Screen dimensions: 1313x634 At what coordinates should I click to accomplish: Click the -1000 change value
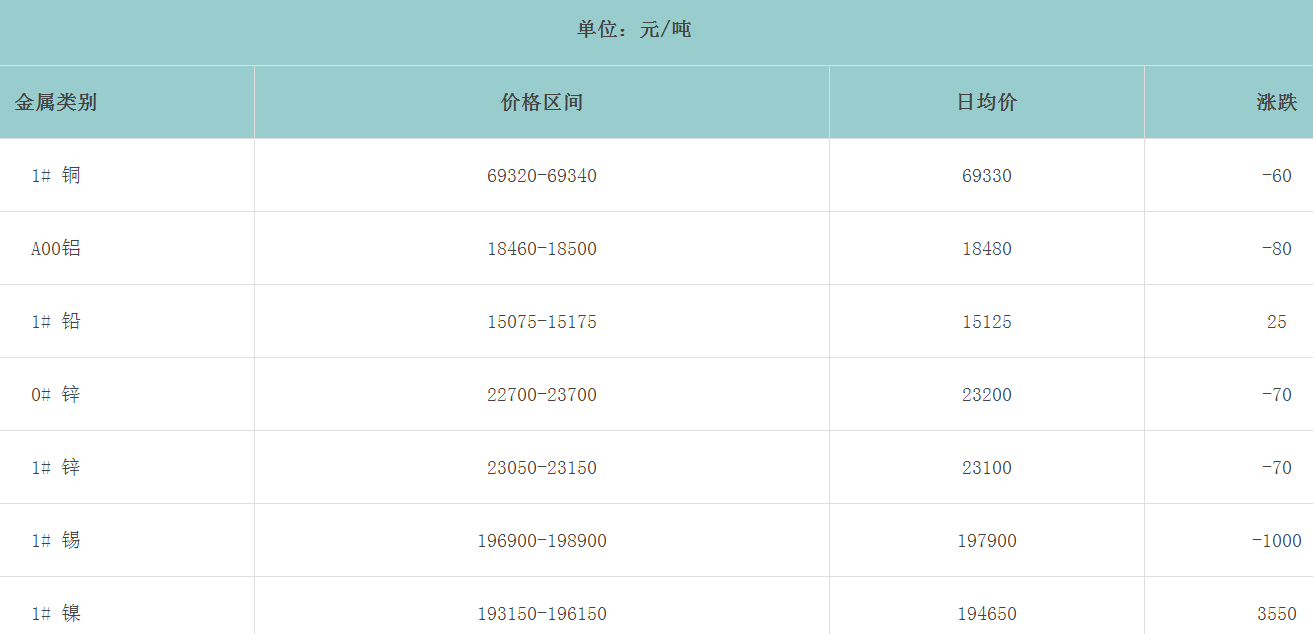pyautogui.click(x=1276, y=541)
